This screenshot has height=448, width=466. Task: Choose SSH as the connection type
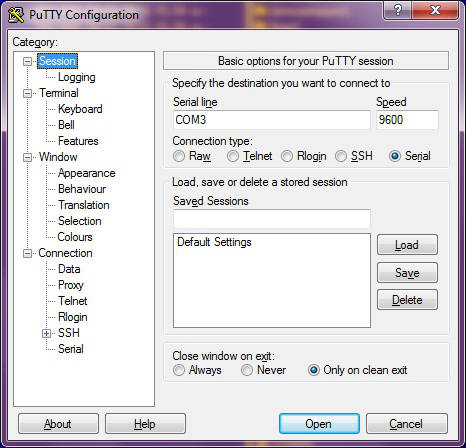(341, 156)
